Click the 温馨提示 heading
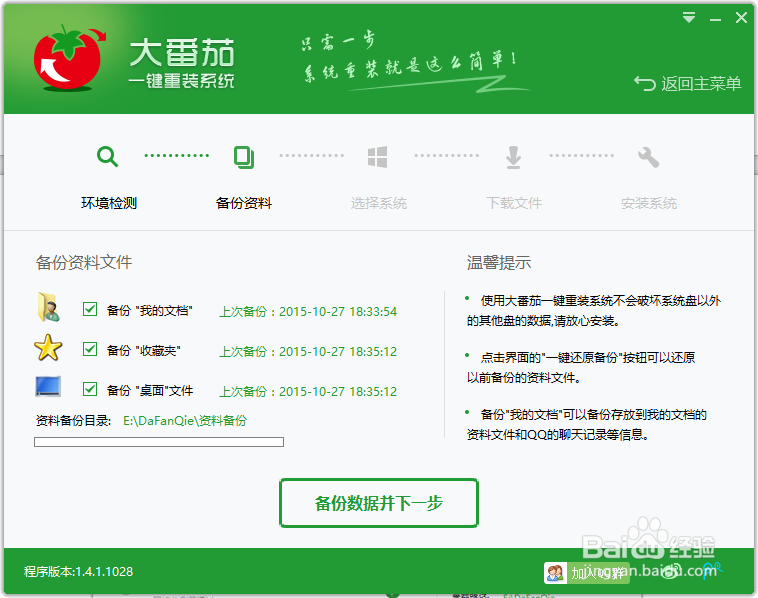The width and height of the screenshot is (758, 598). tap(498, 263)
